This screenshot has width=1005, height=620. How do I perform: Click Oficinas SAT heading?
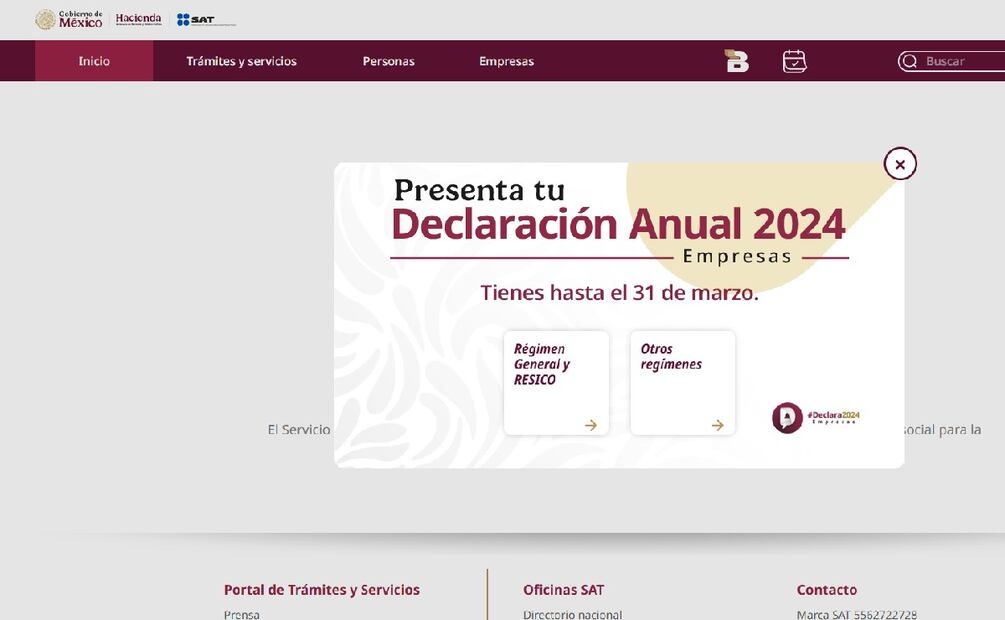(x=563, y=590)
